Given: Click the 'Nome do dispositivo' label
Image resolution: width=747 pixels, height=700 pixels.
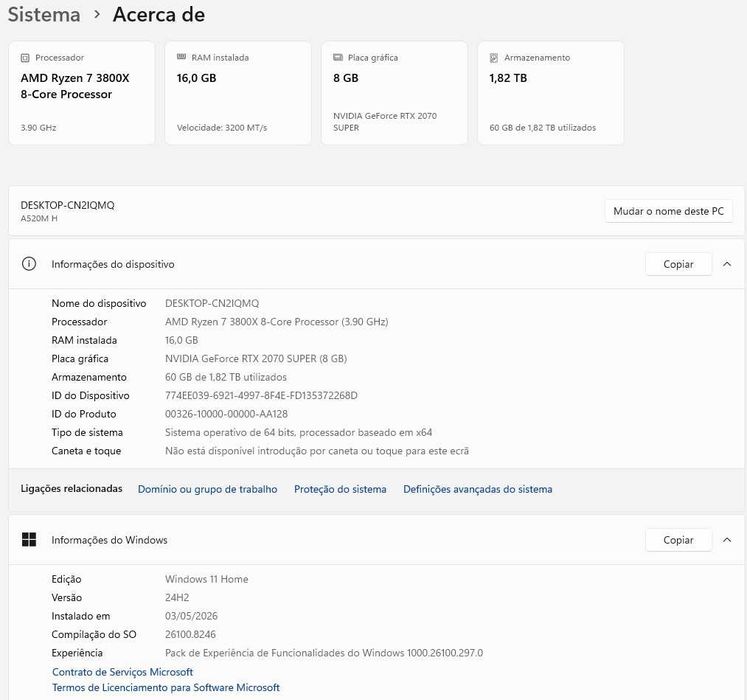Looking at the screenshot, I should 99,304.
